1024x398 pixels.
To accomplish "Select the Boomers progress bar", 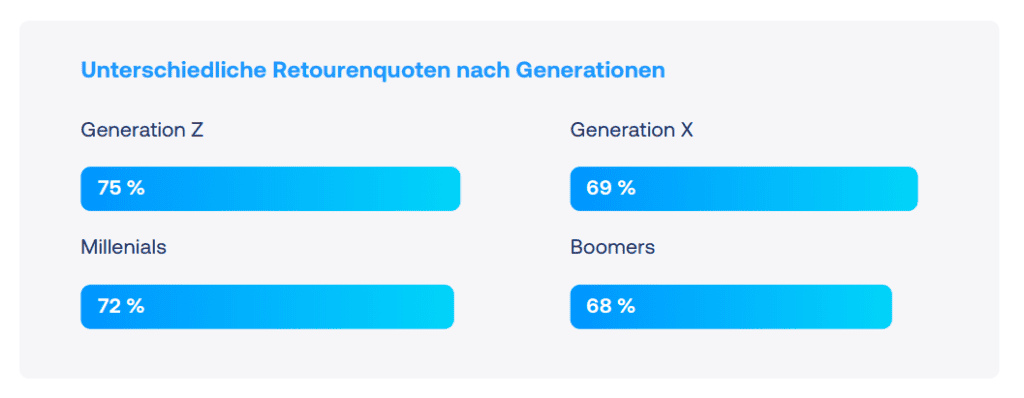I will [x=731, y=307].
